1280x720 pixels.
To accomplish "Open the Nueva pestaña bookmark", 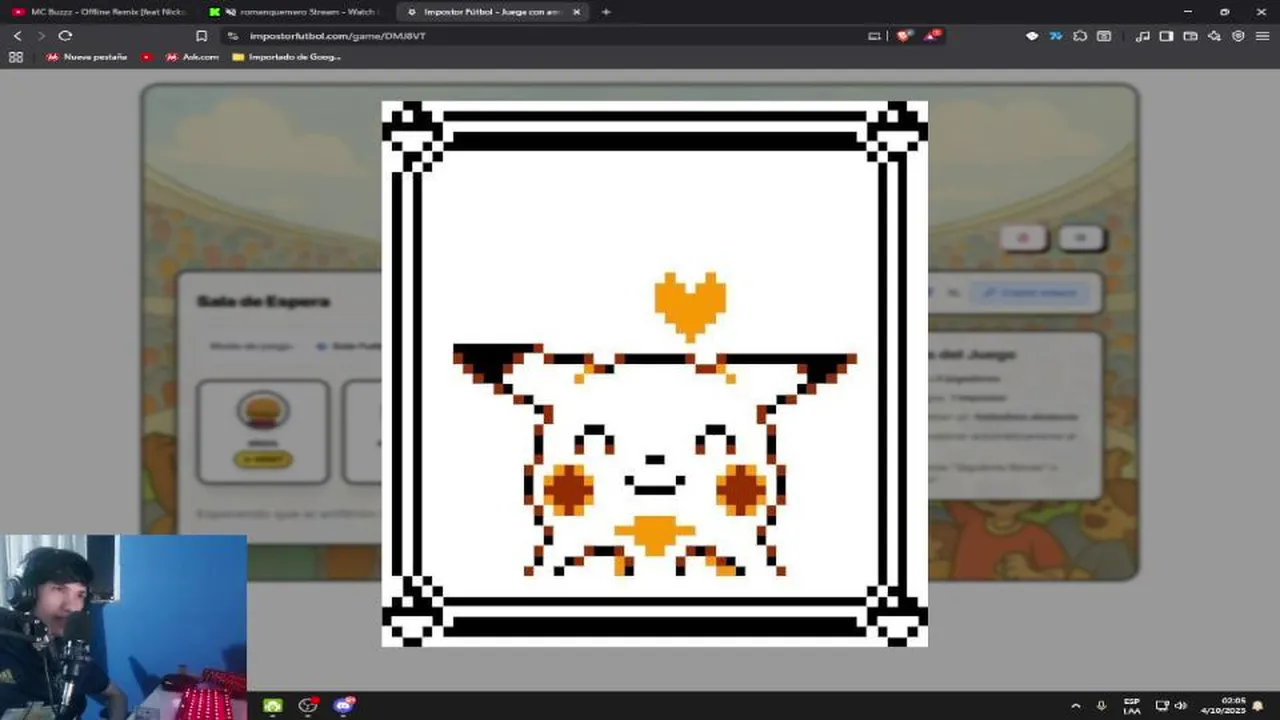I will coord(87,57).
